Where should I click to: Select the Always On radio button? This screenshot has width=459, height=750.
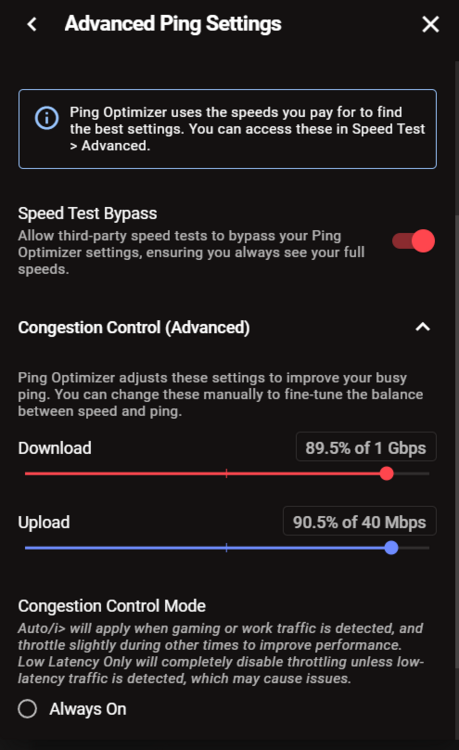pos(27,708)
